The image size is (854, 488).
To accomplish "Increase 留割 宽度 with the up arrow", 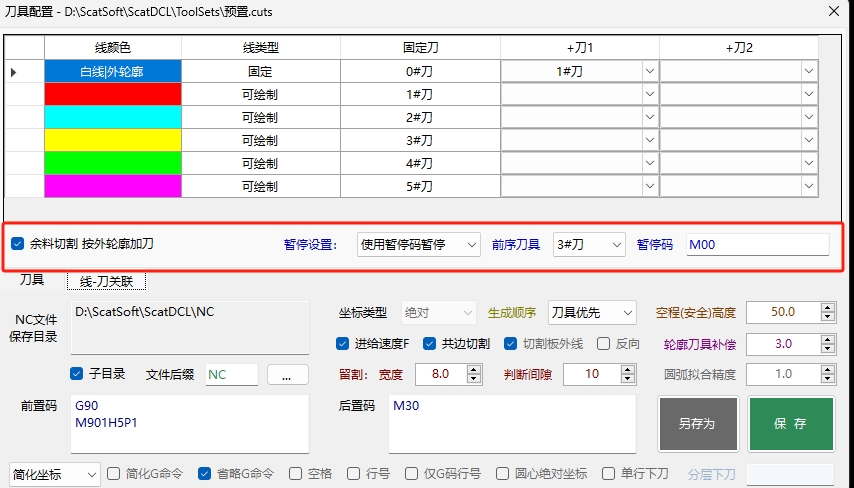I will 474,369.
